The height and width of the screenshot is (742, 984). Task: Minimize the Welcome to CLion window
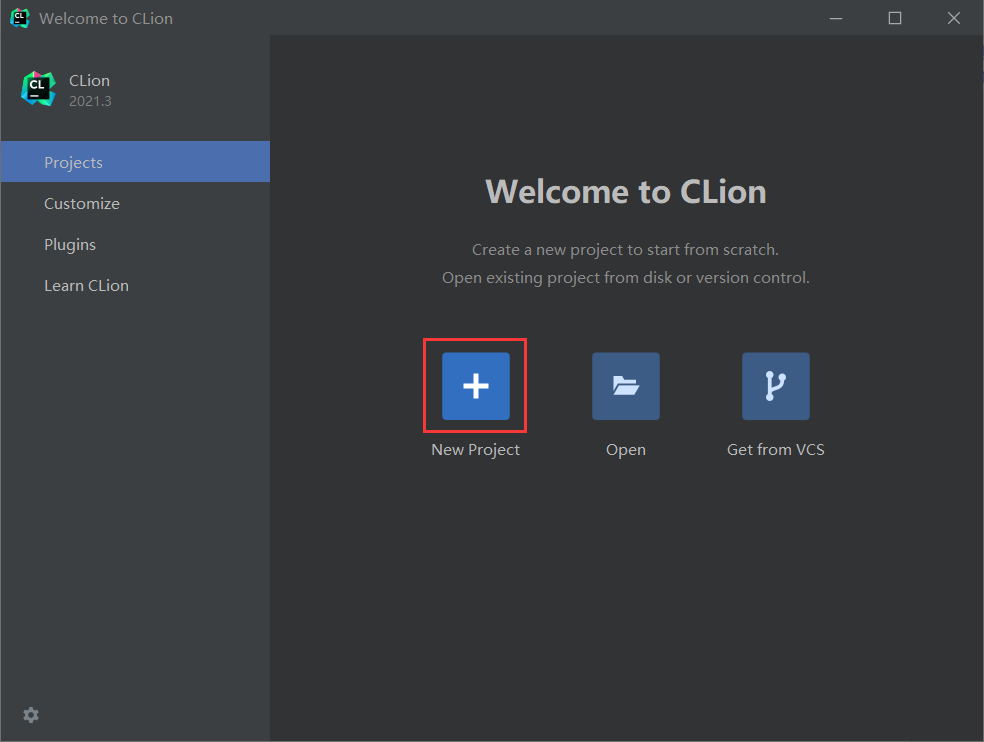[836, 18]
